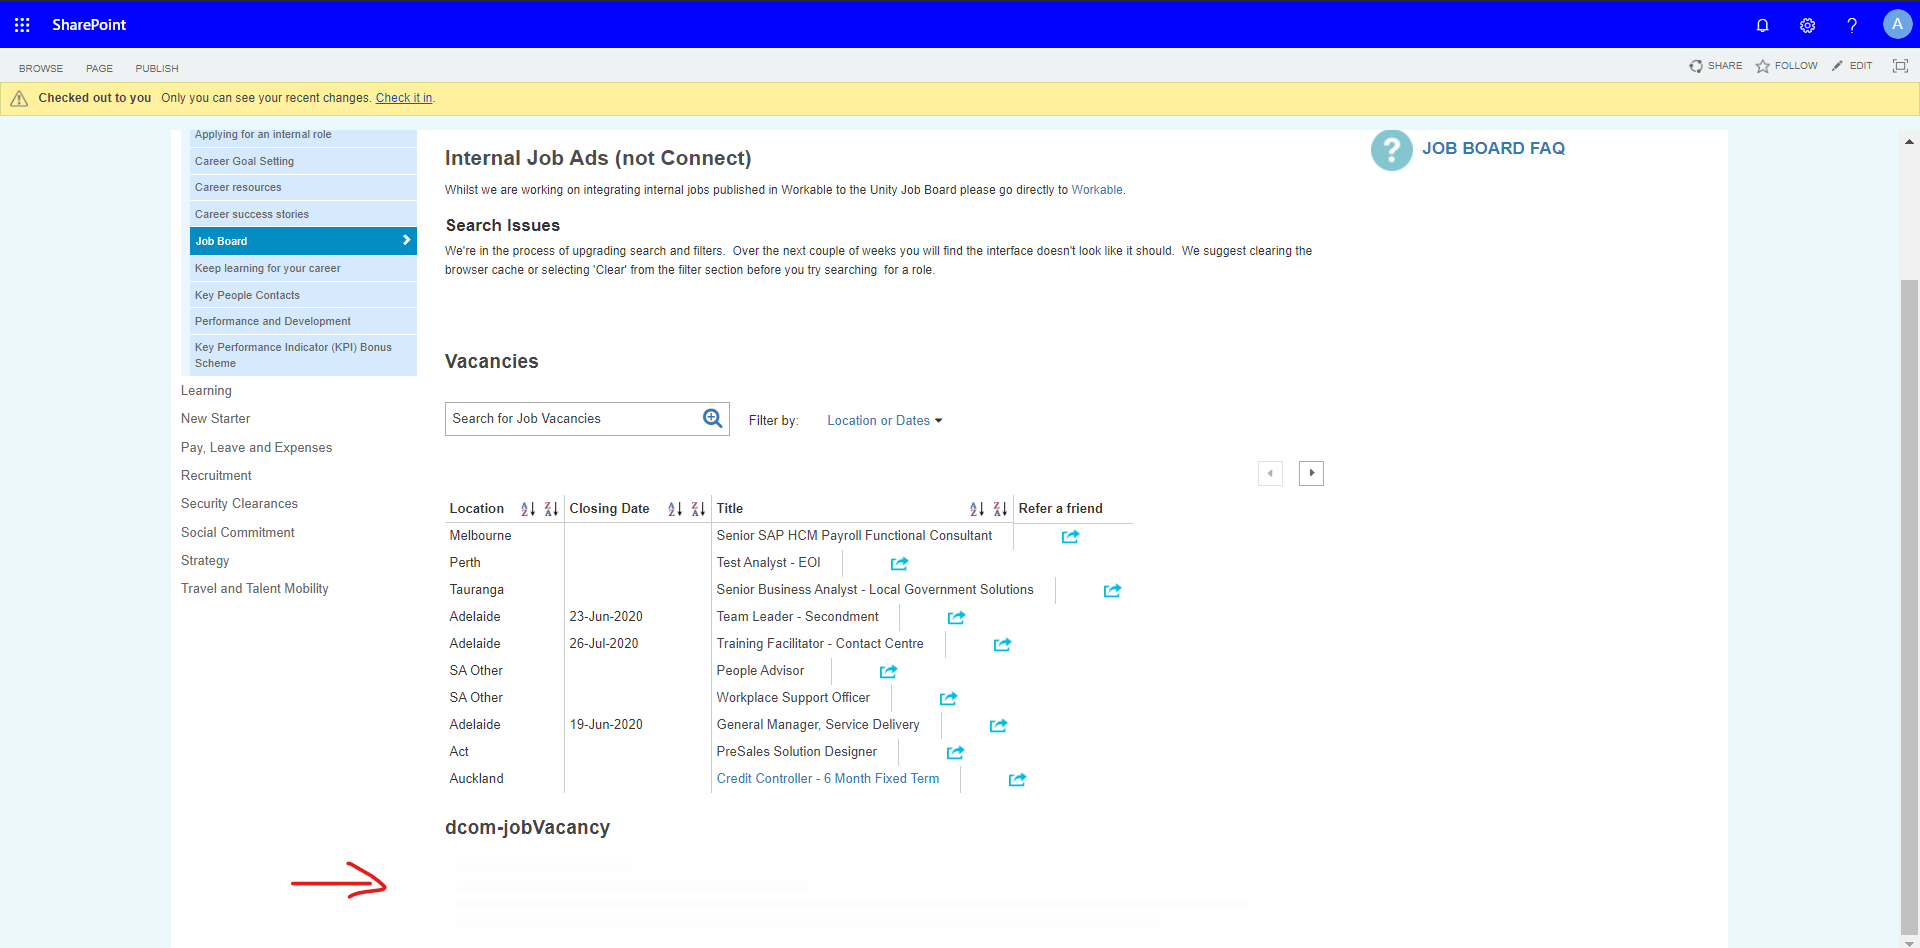Toggle Focus mode icon near Edit
The image size is (1920, 948).
pos(1900,65)
